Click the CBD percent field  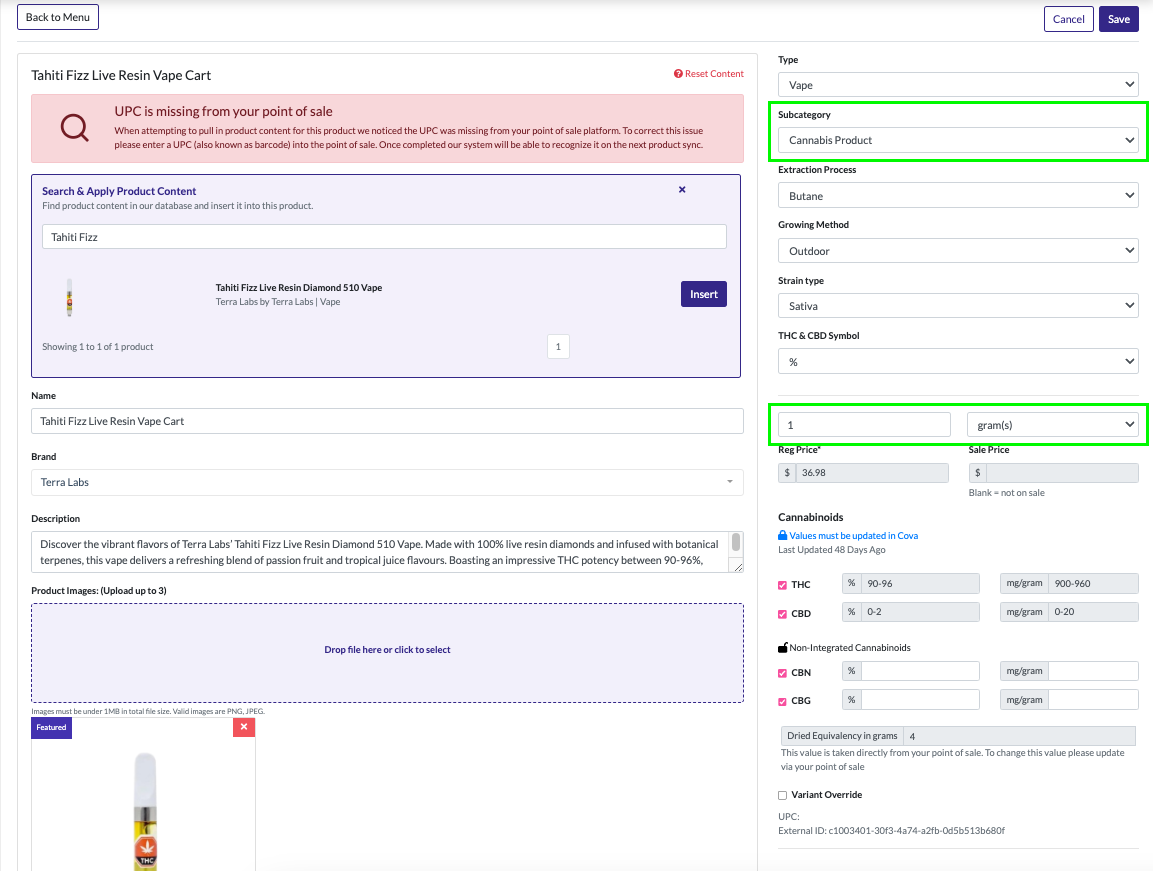point(920,612)
